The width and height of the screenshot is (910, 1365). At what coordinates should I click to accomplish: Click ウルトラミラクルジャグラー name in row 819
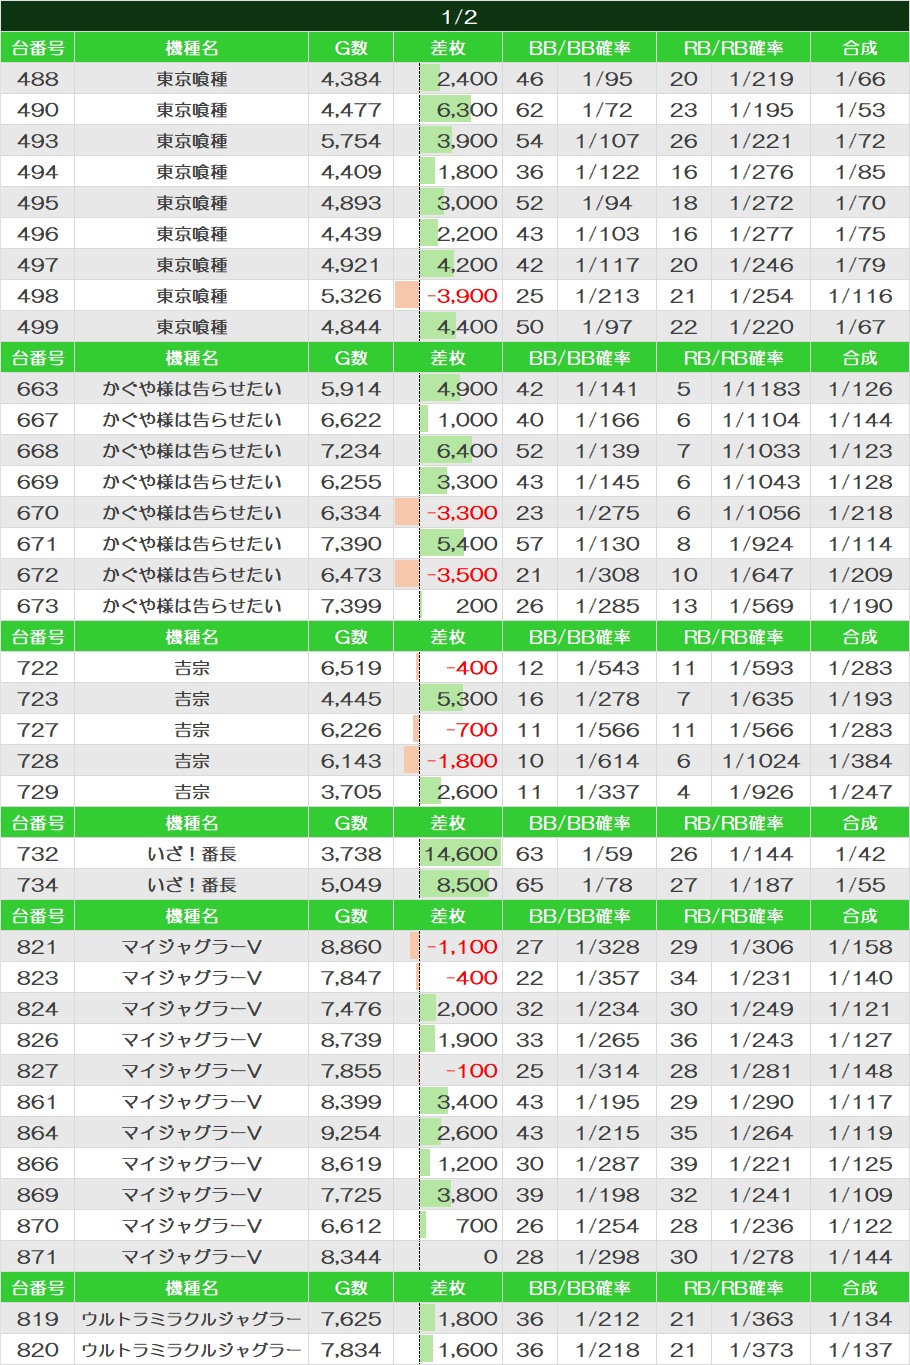[192, 1319]
